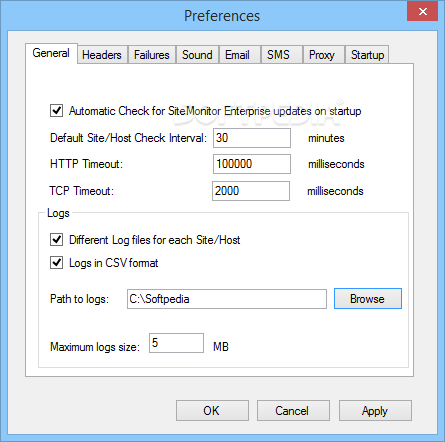Click the Maximum logs size field
Screen dimensions: 445x442
coord(176,343)
